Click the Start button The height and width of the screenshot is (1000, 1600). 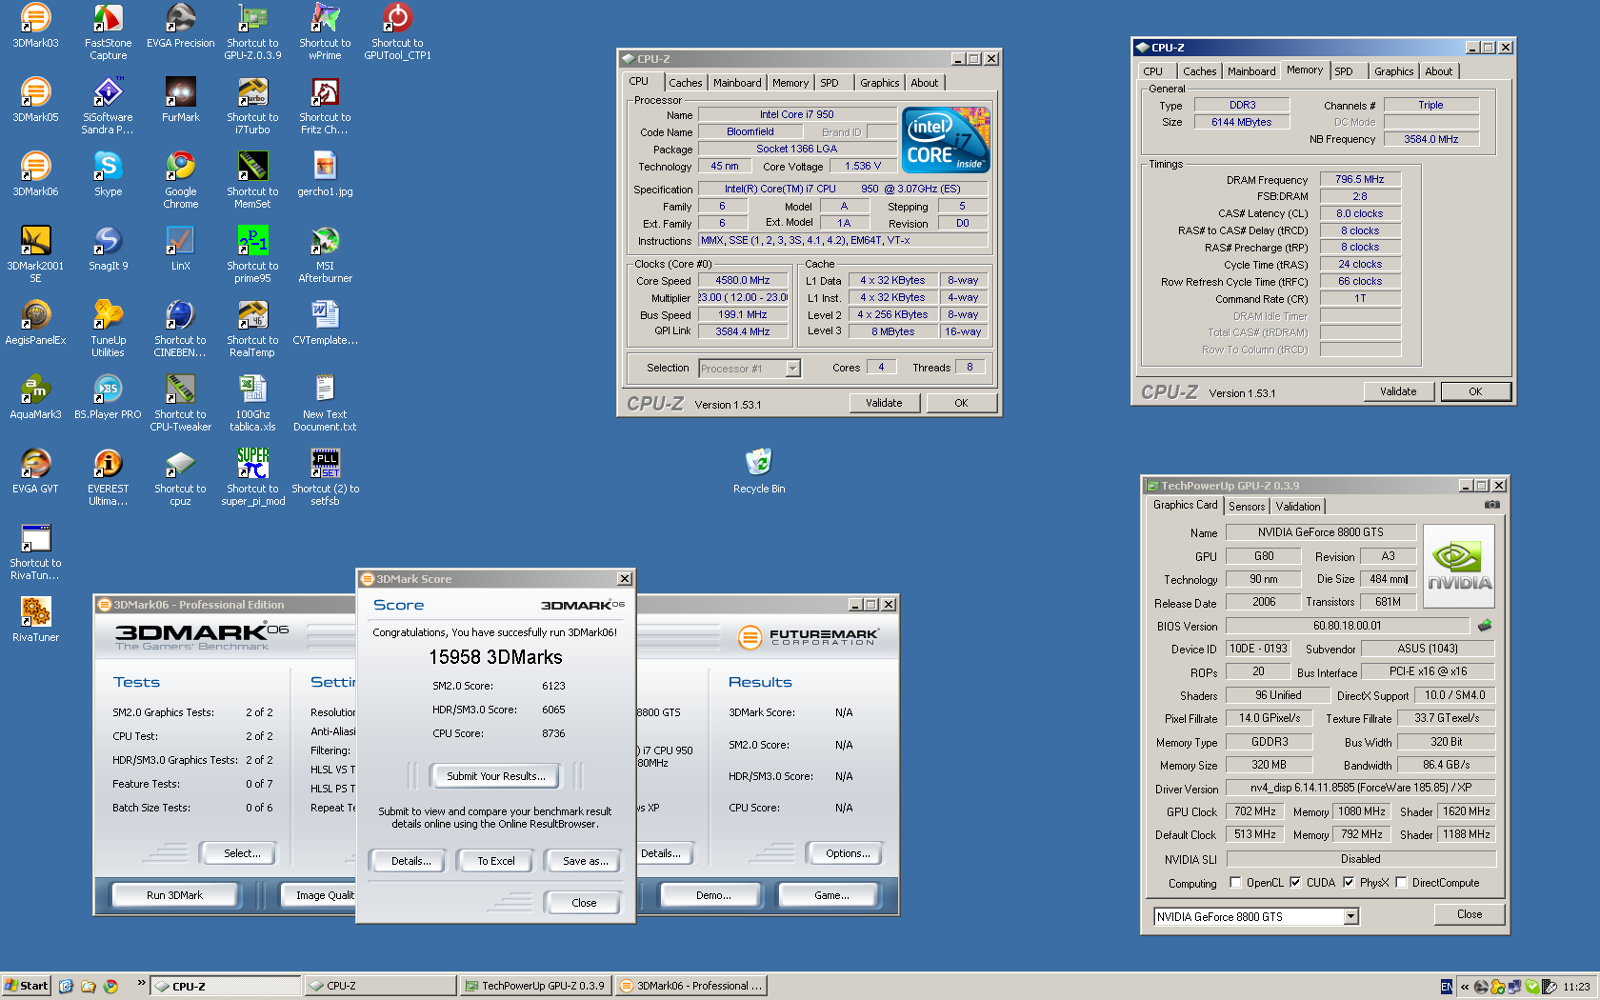coord(26,986)
